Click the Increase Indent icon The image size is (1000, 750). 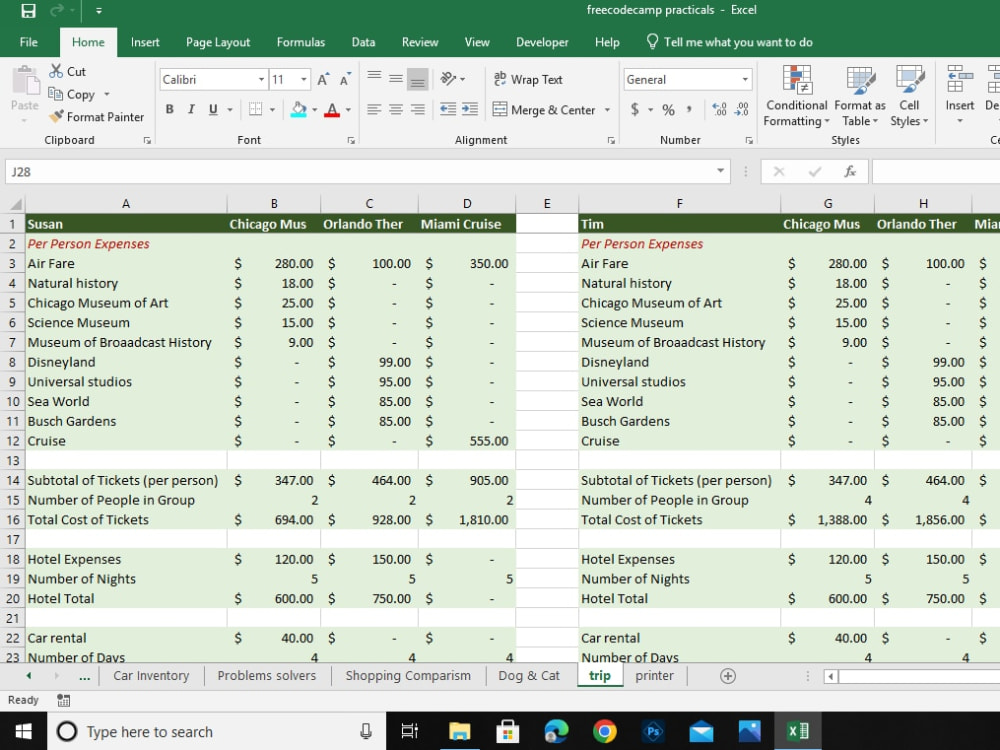(470, 109)
